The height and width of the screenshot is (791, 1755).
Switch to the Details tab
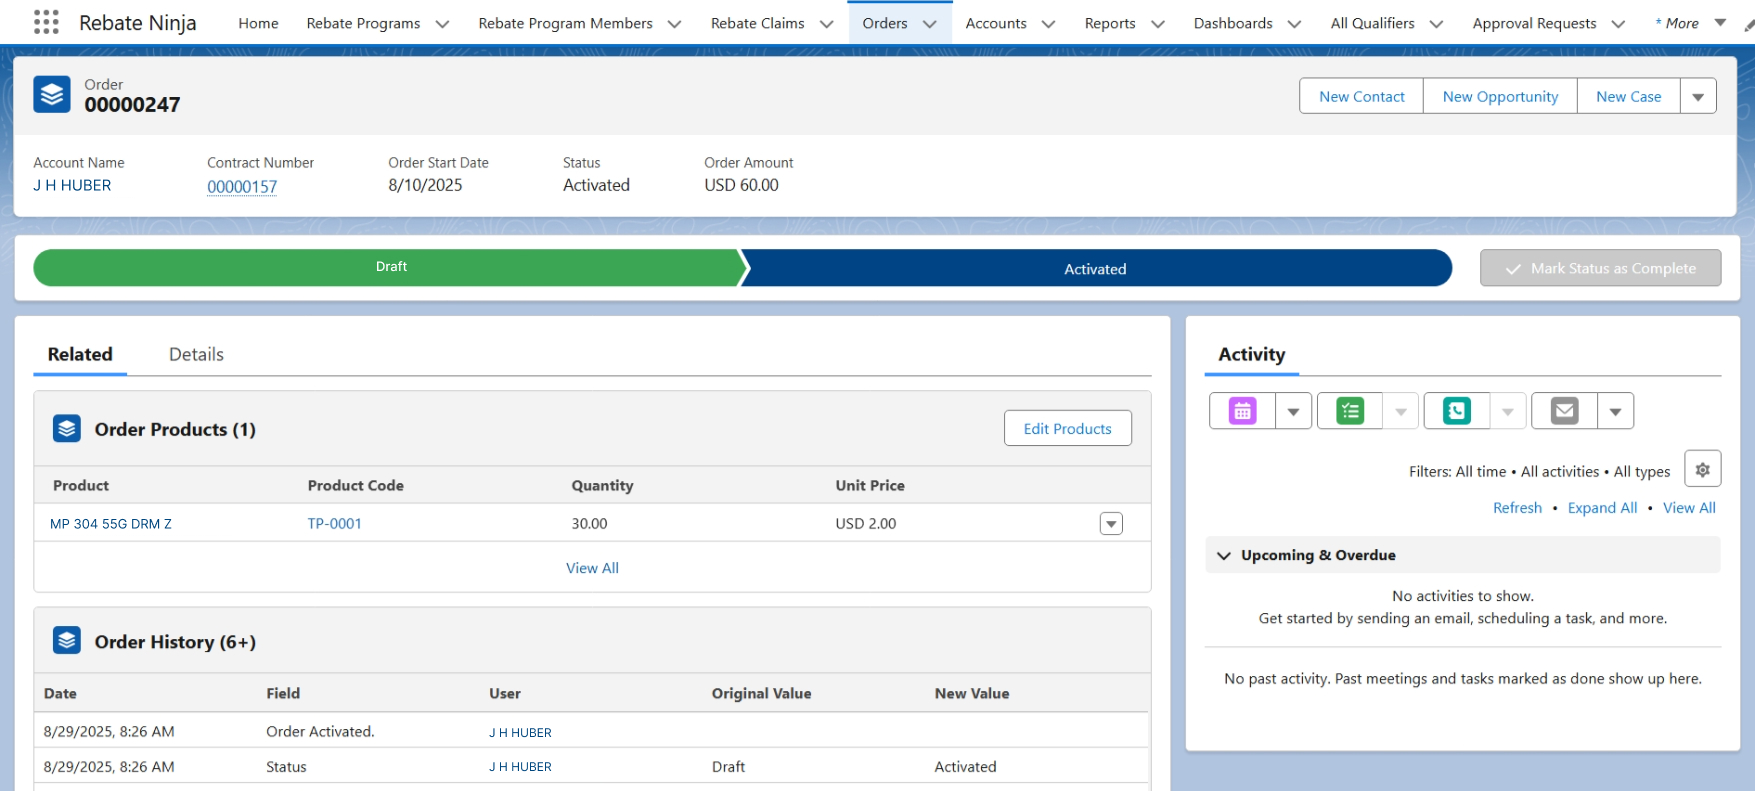pyautogui.click(x=196, y=354)
